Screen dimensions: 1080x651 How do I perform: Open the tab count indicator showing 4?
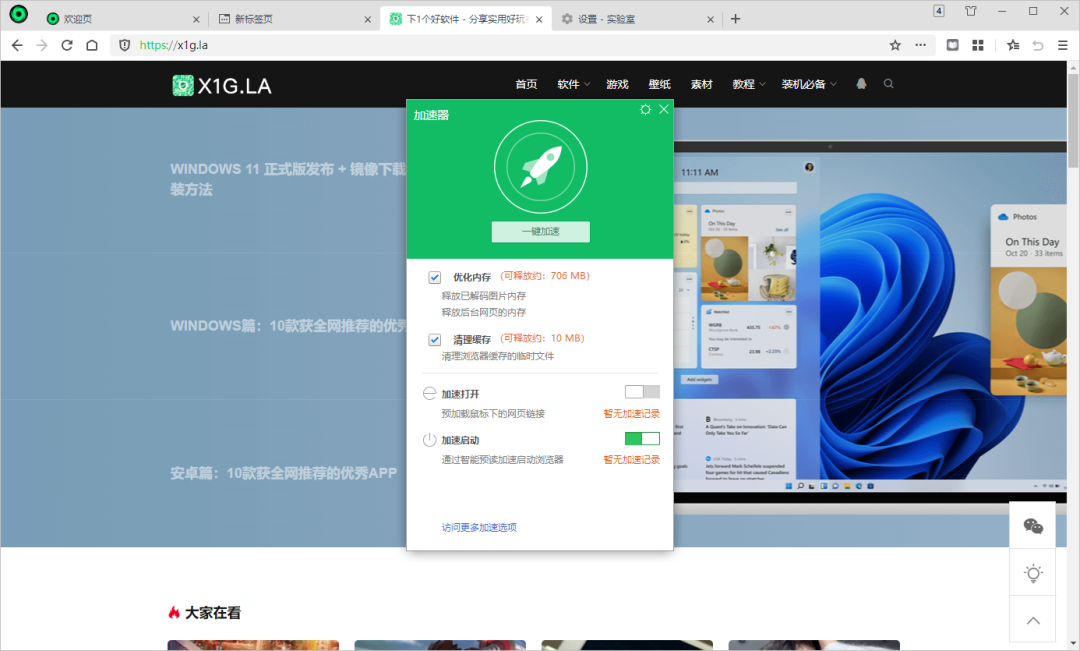(939, 11)
